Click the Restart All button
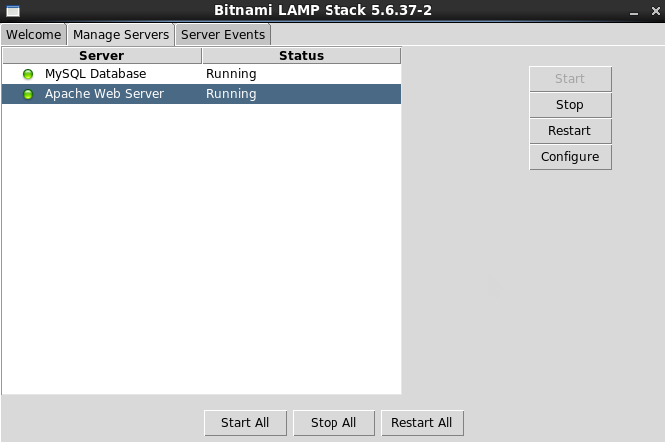The height and width of the screenshot is (443, 666). pos(422,423)
